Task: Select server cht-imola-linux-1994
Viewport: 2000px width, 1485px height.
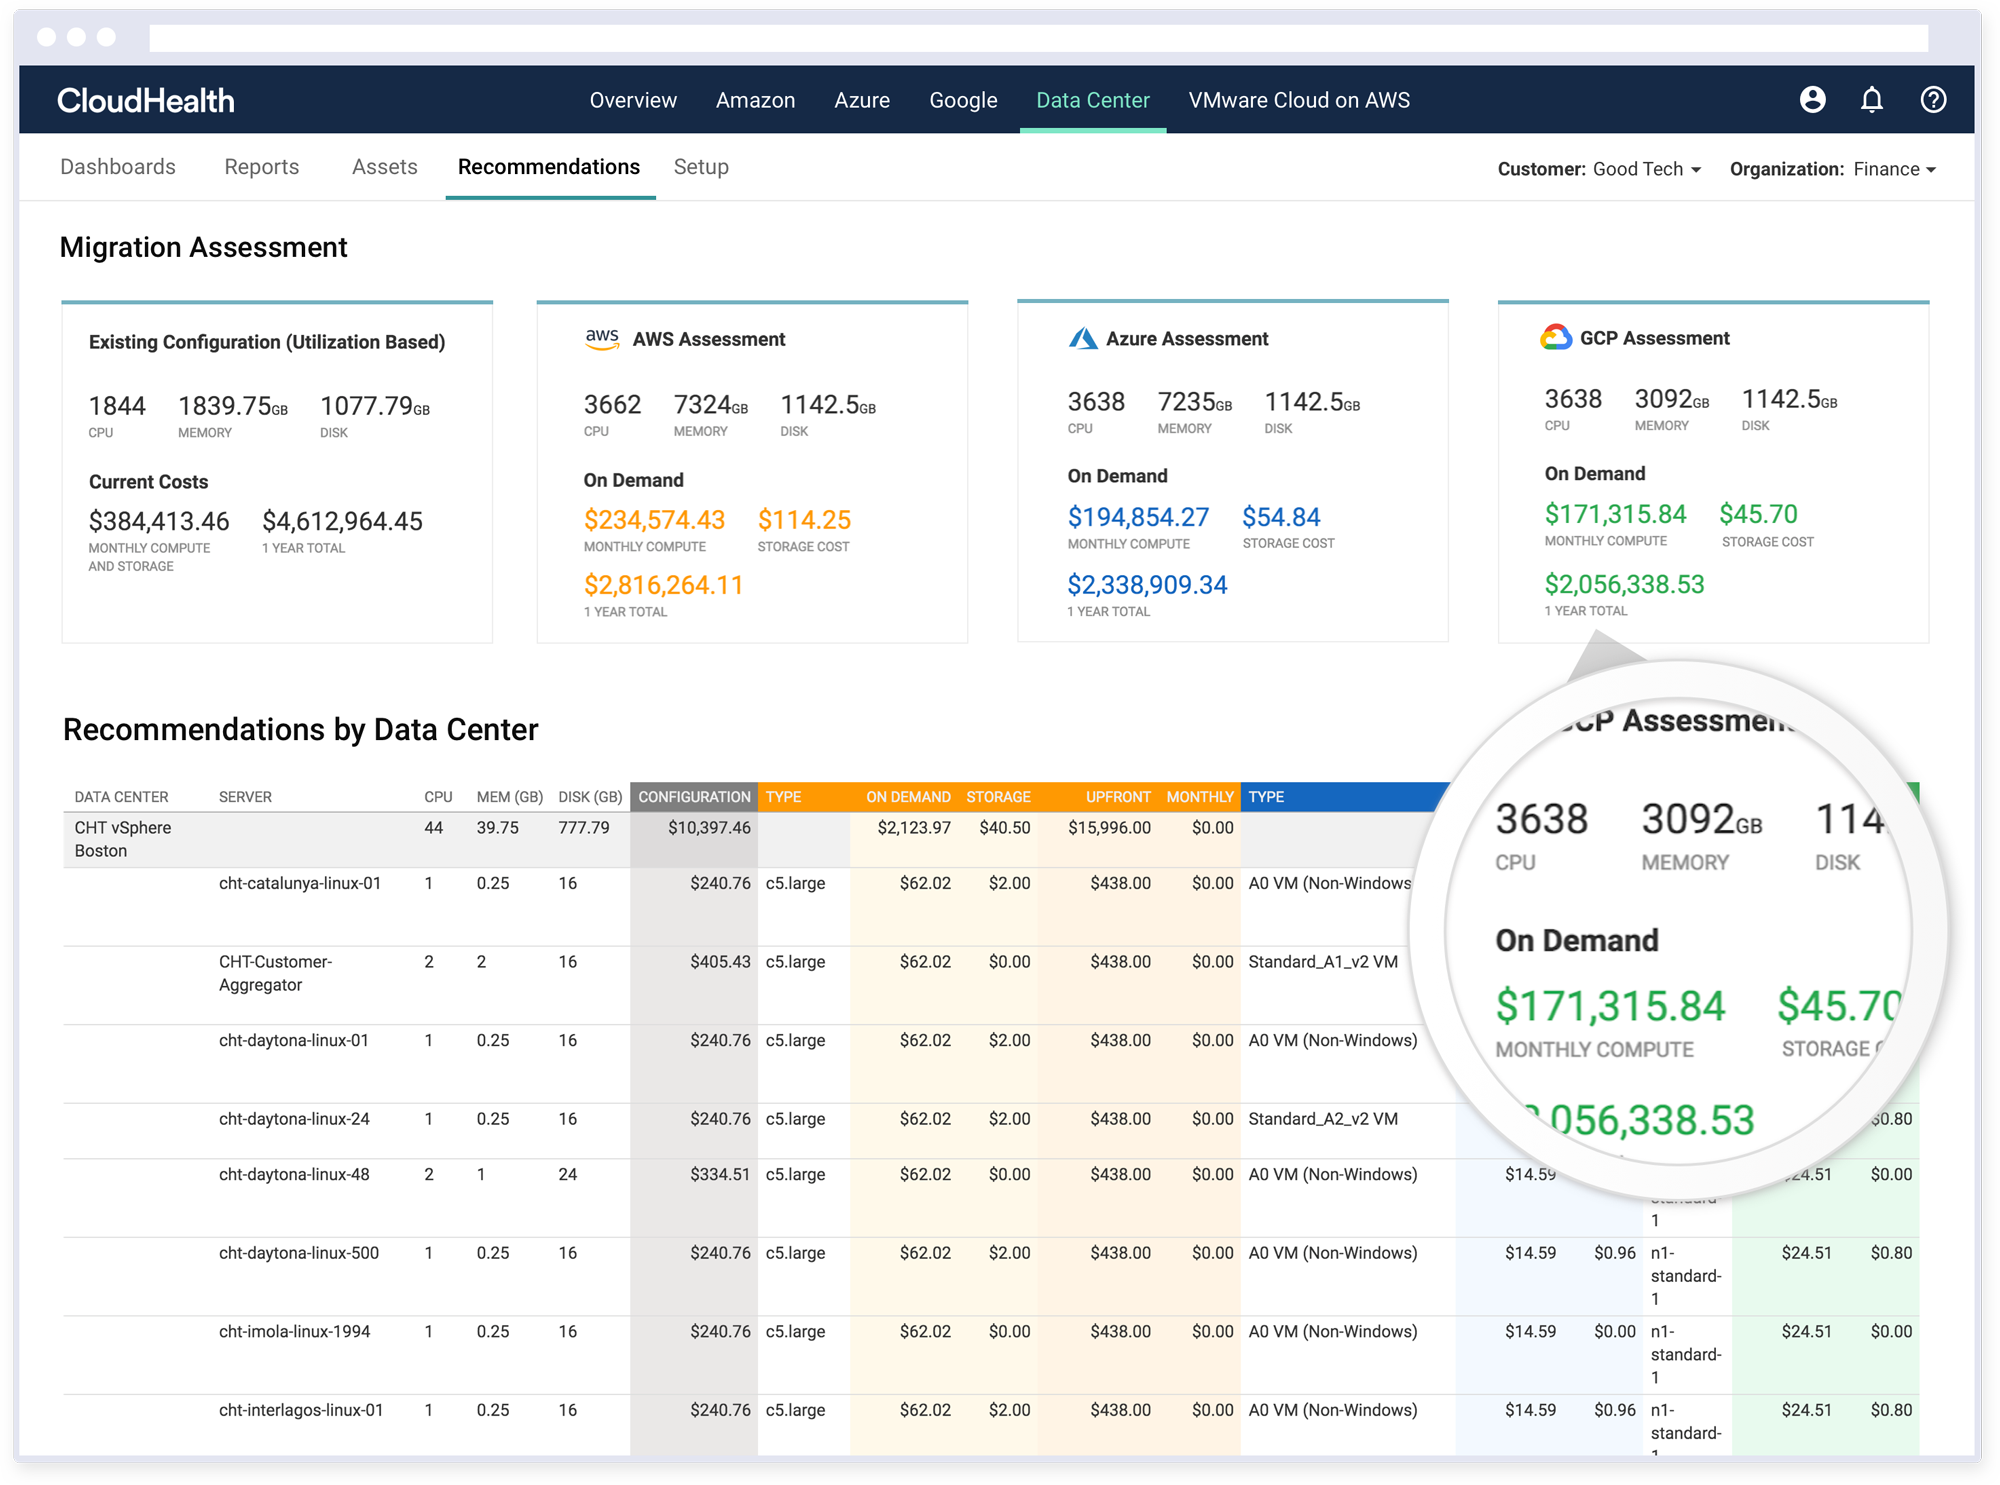Action: click(295, 1331)
